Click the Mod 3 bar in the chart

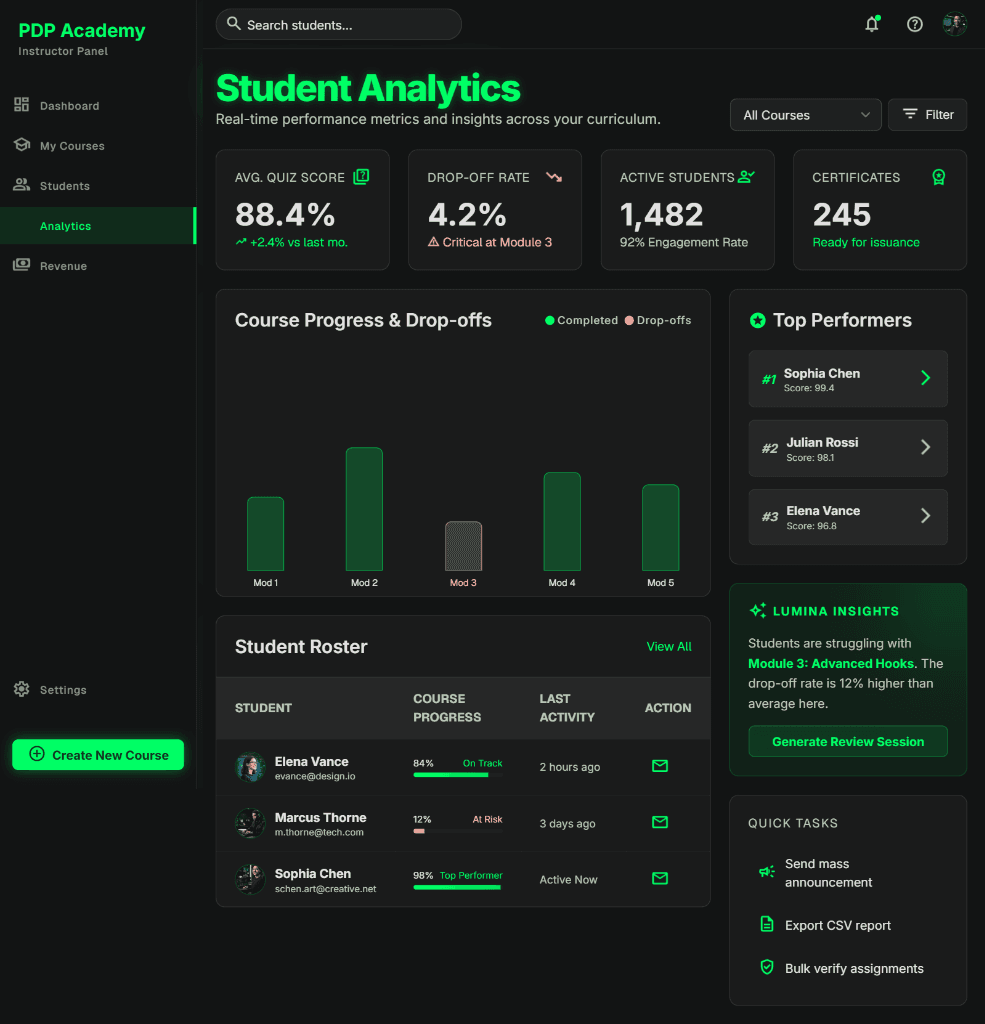click(x=463, y=546)
